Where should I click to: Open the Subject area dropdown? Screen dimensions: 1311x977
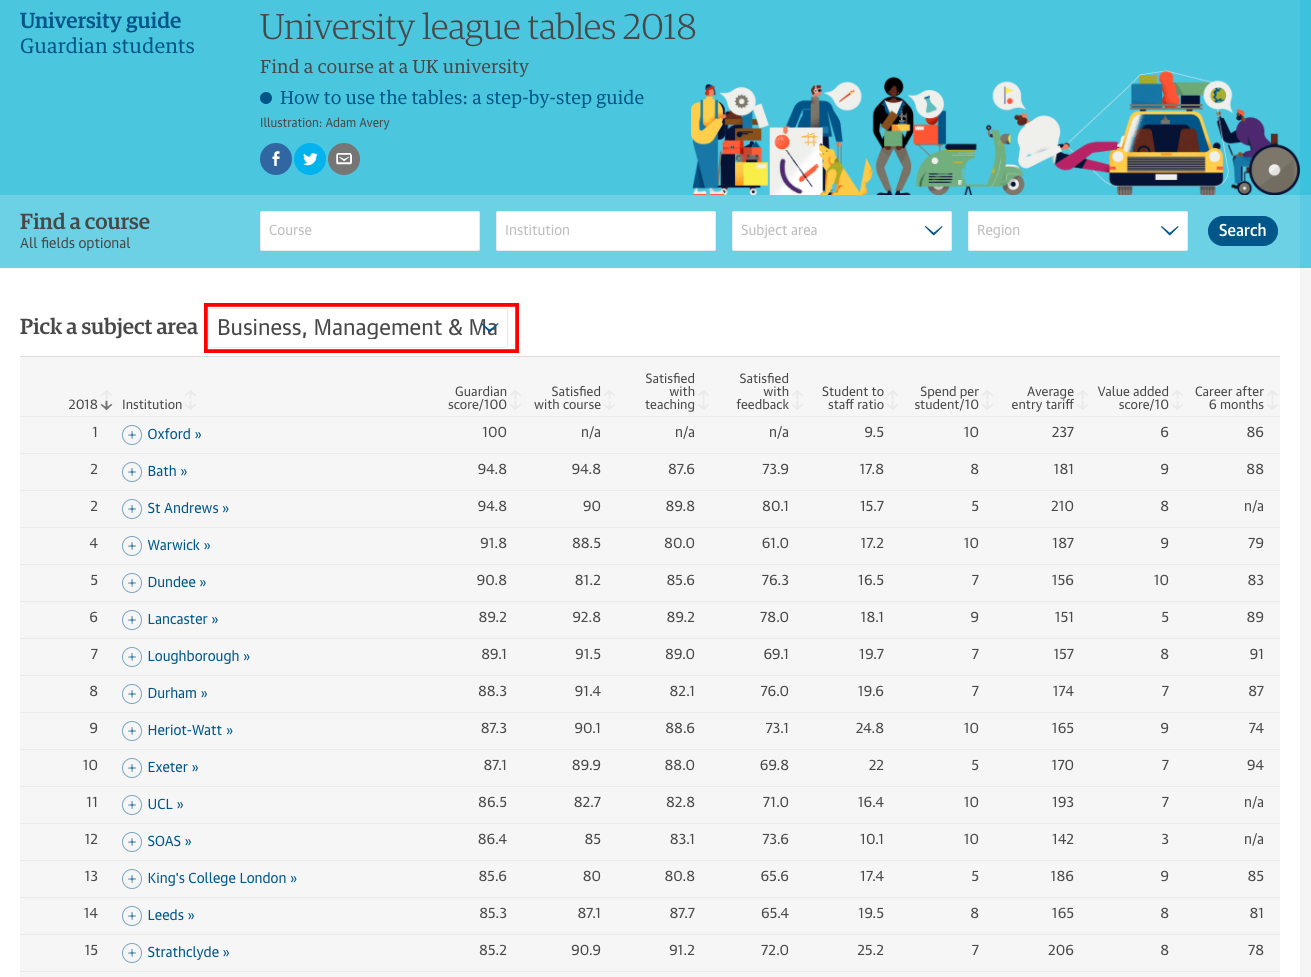(841, 231)
